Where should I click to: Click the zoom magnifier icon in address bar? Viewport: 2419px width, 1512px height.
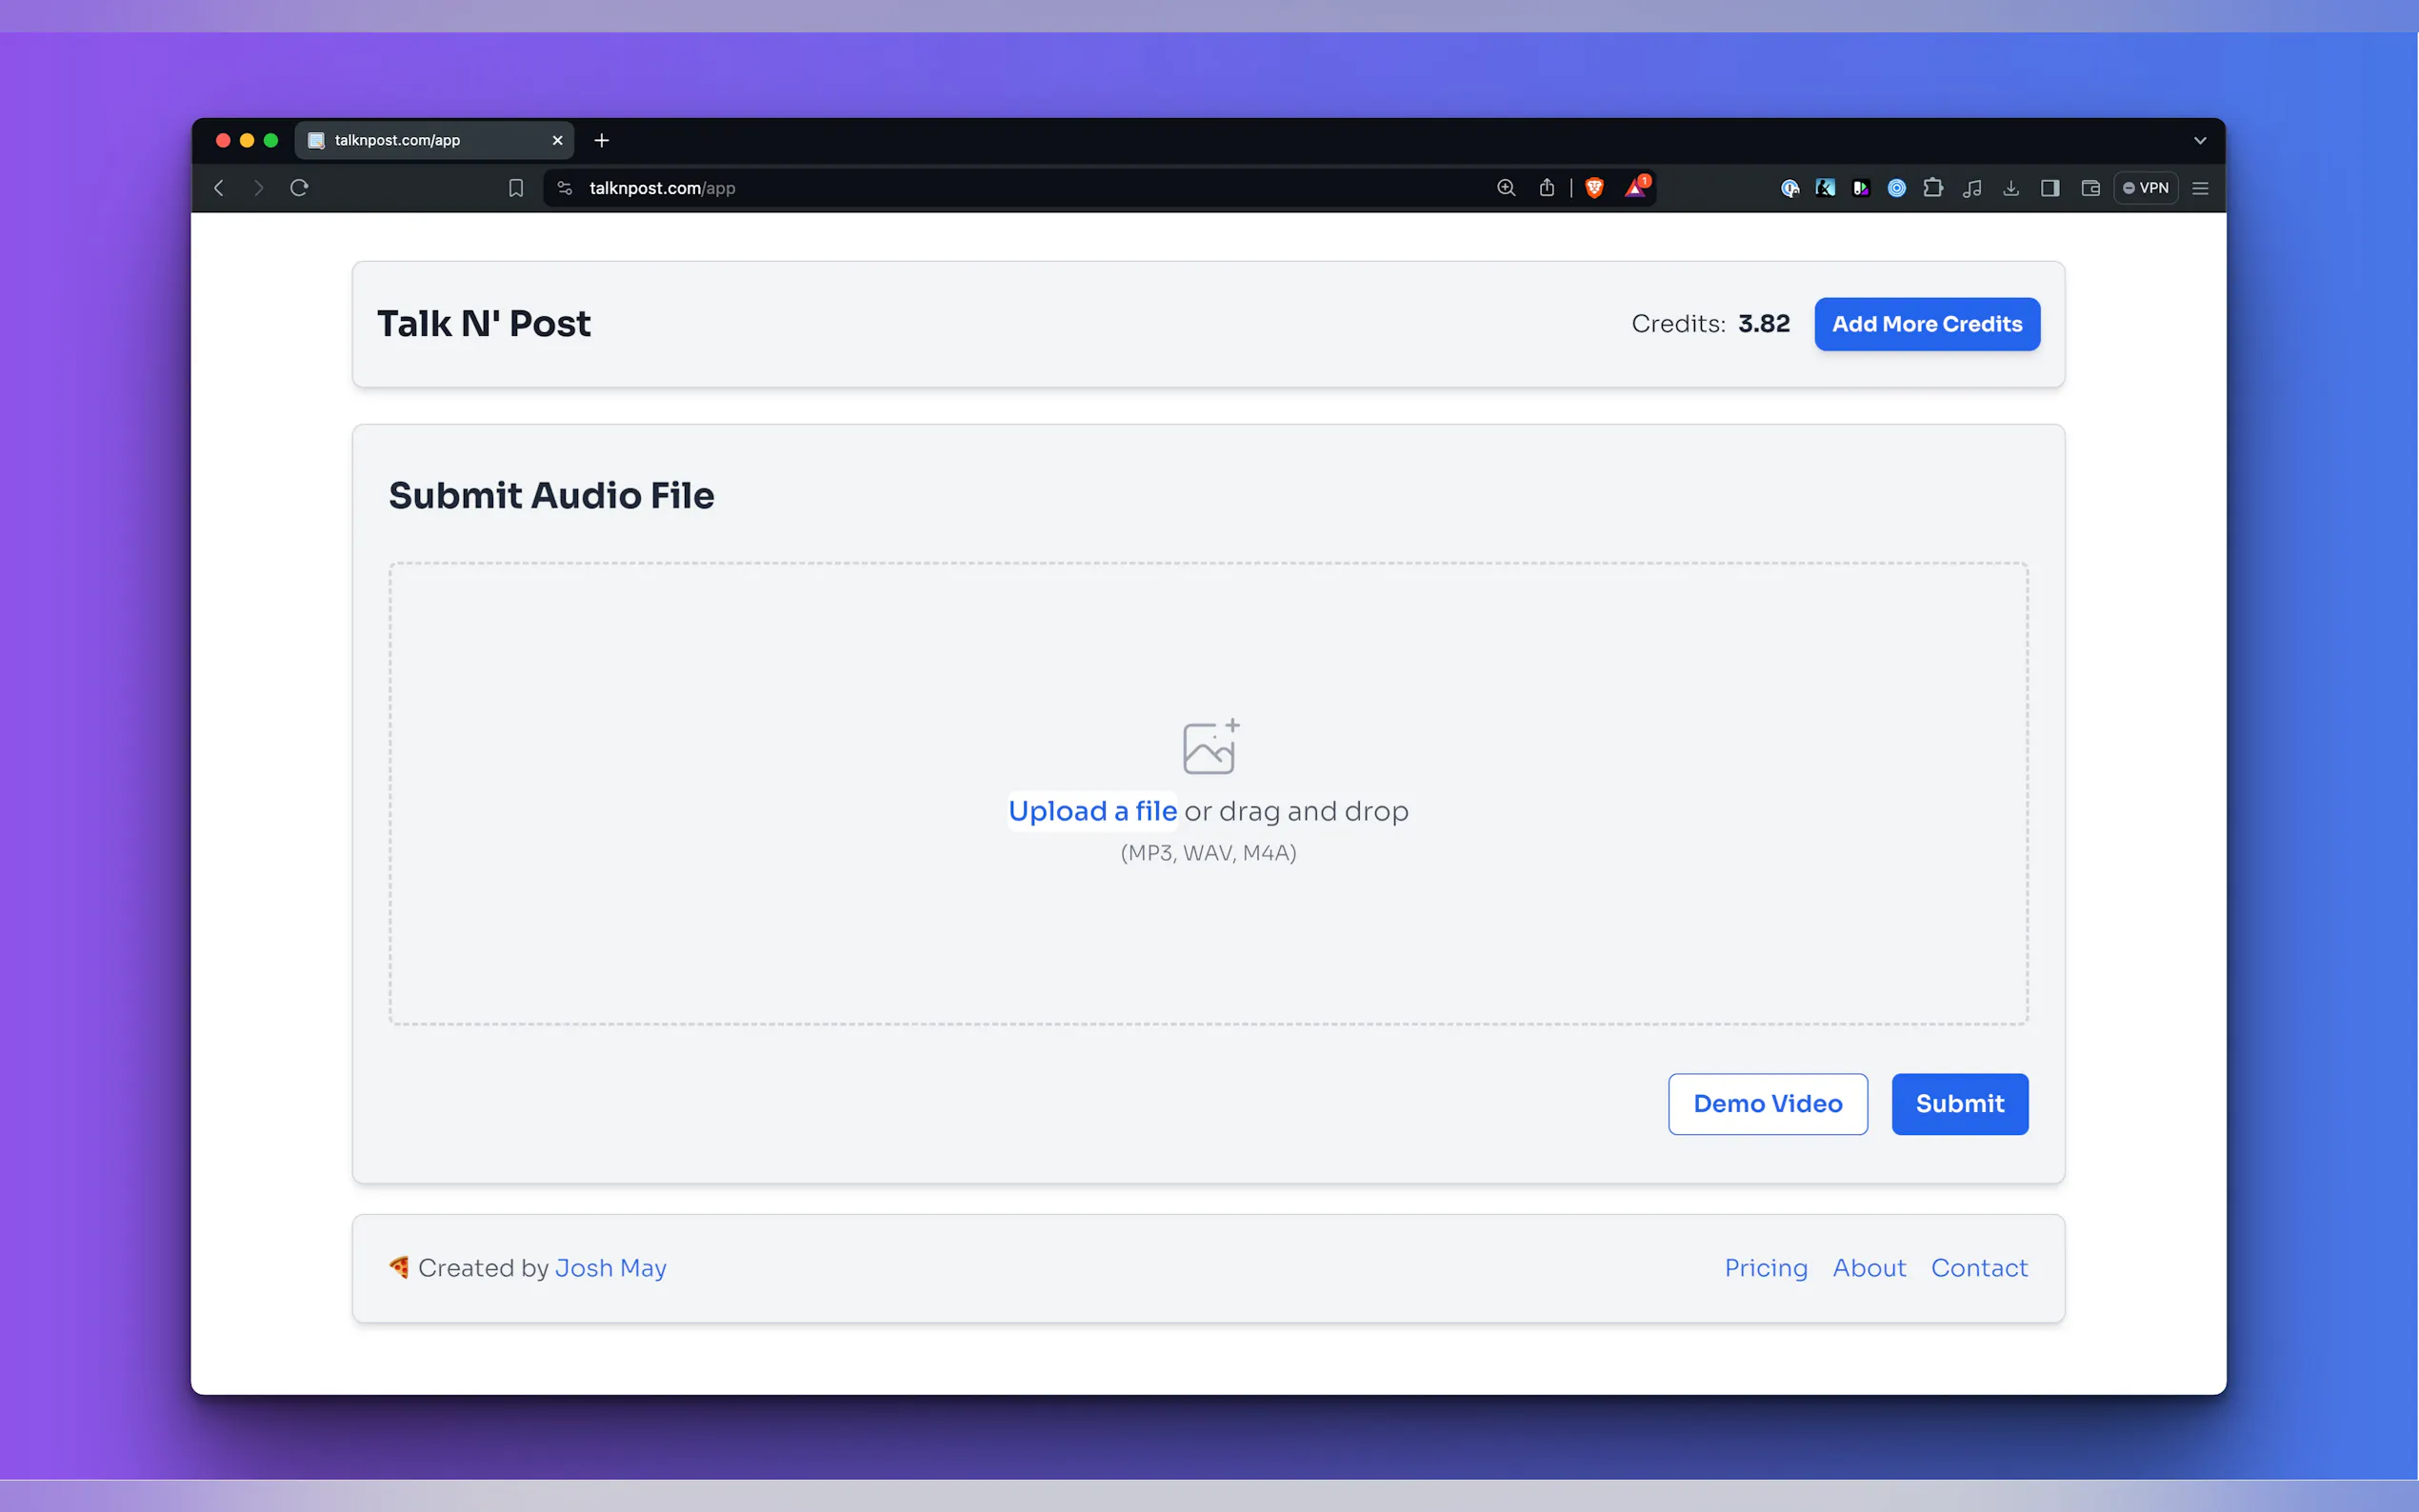[1506, 188]
